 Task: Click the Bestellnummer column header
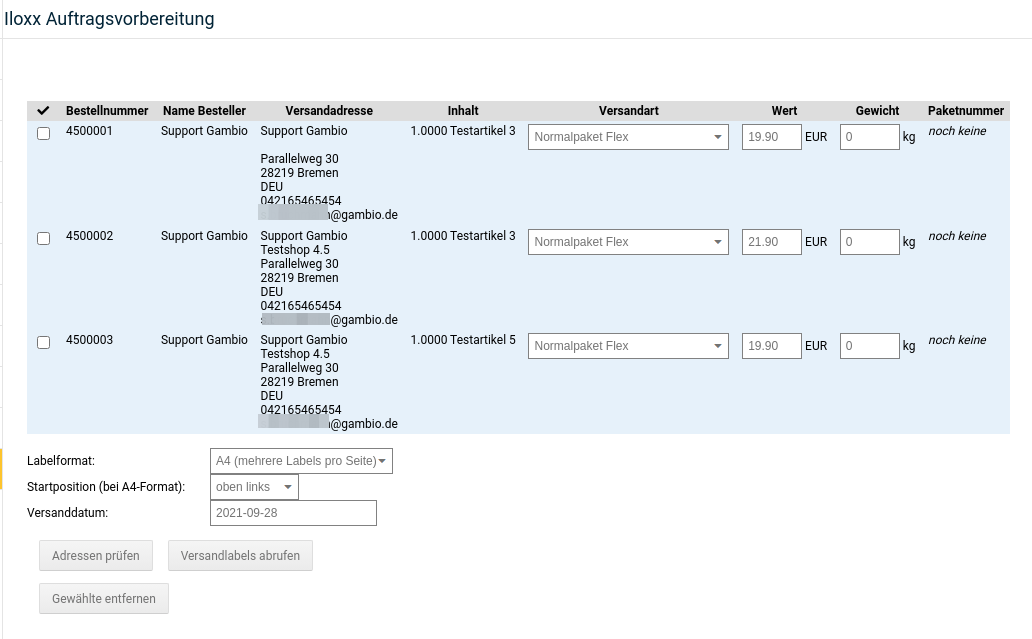[107, 111]
